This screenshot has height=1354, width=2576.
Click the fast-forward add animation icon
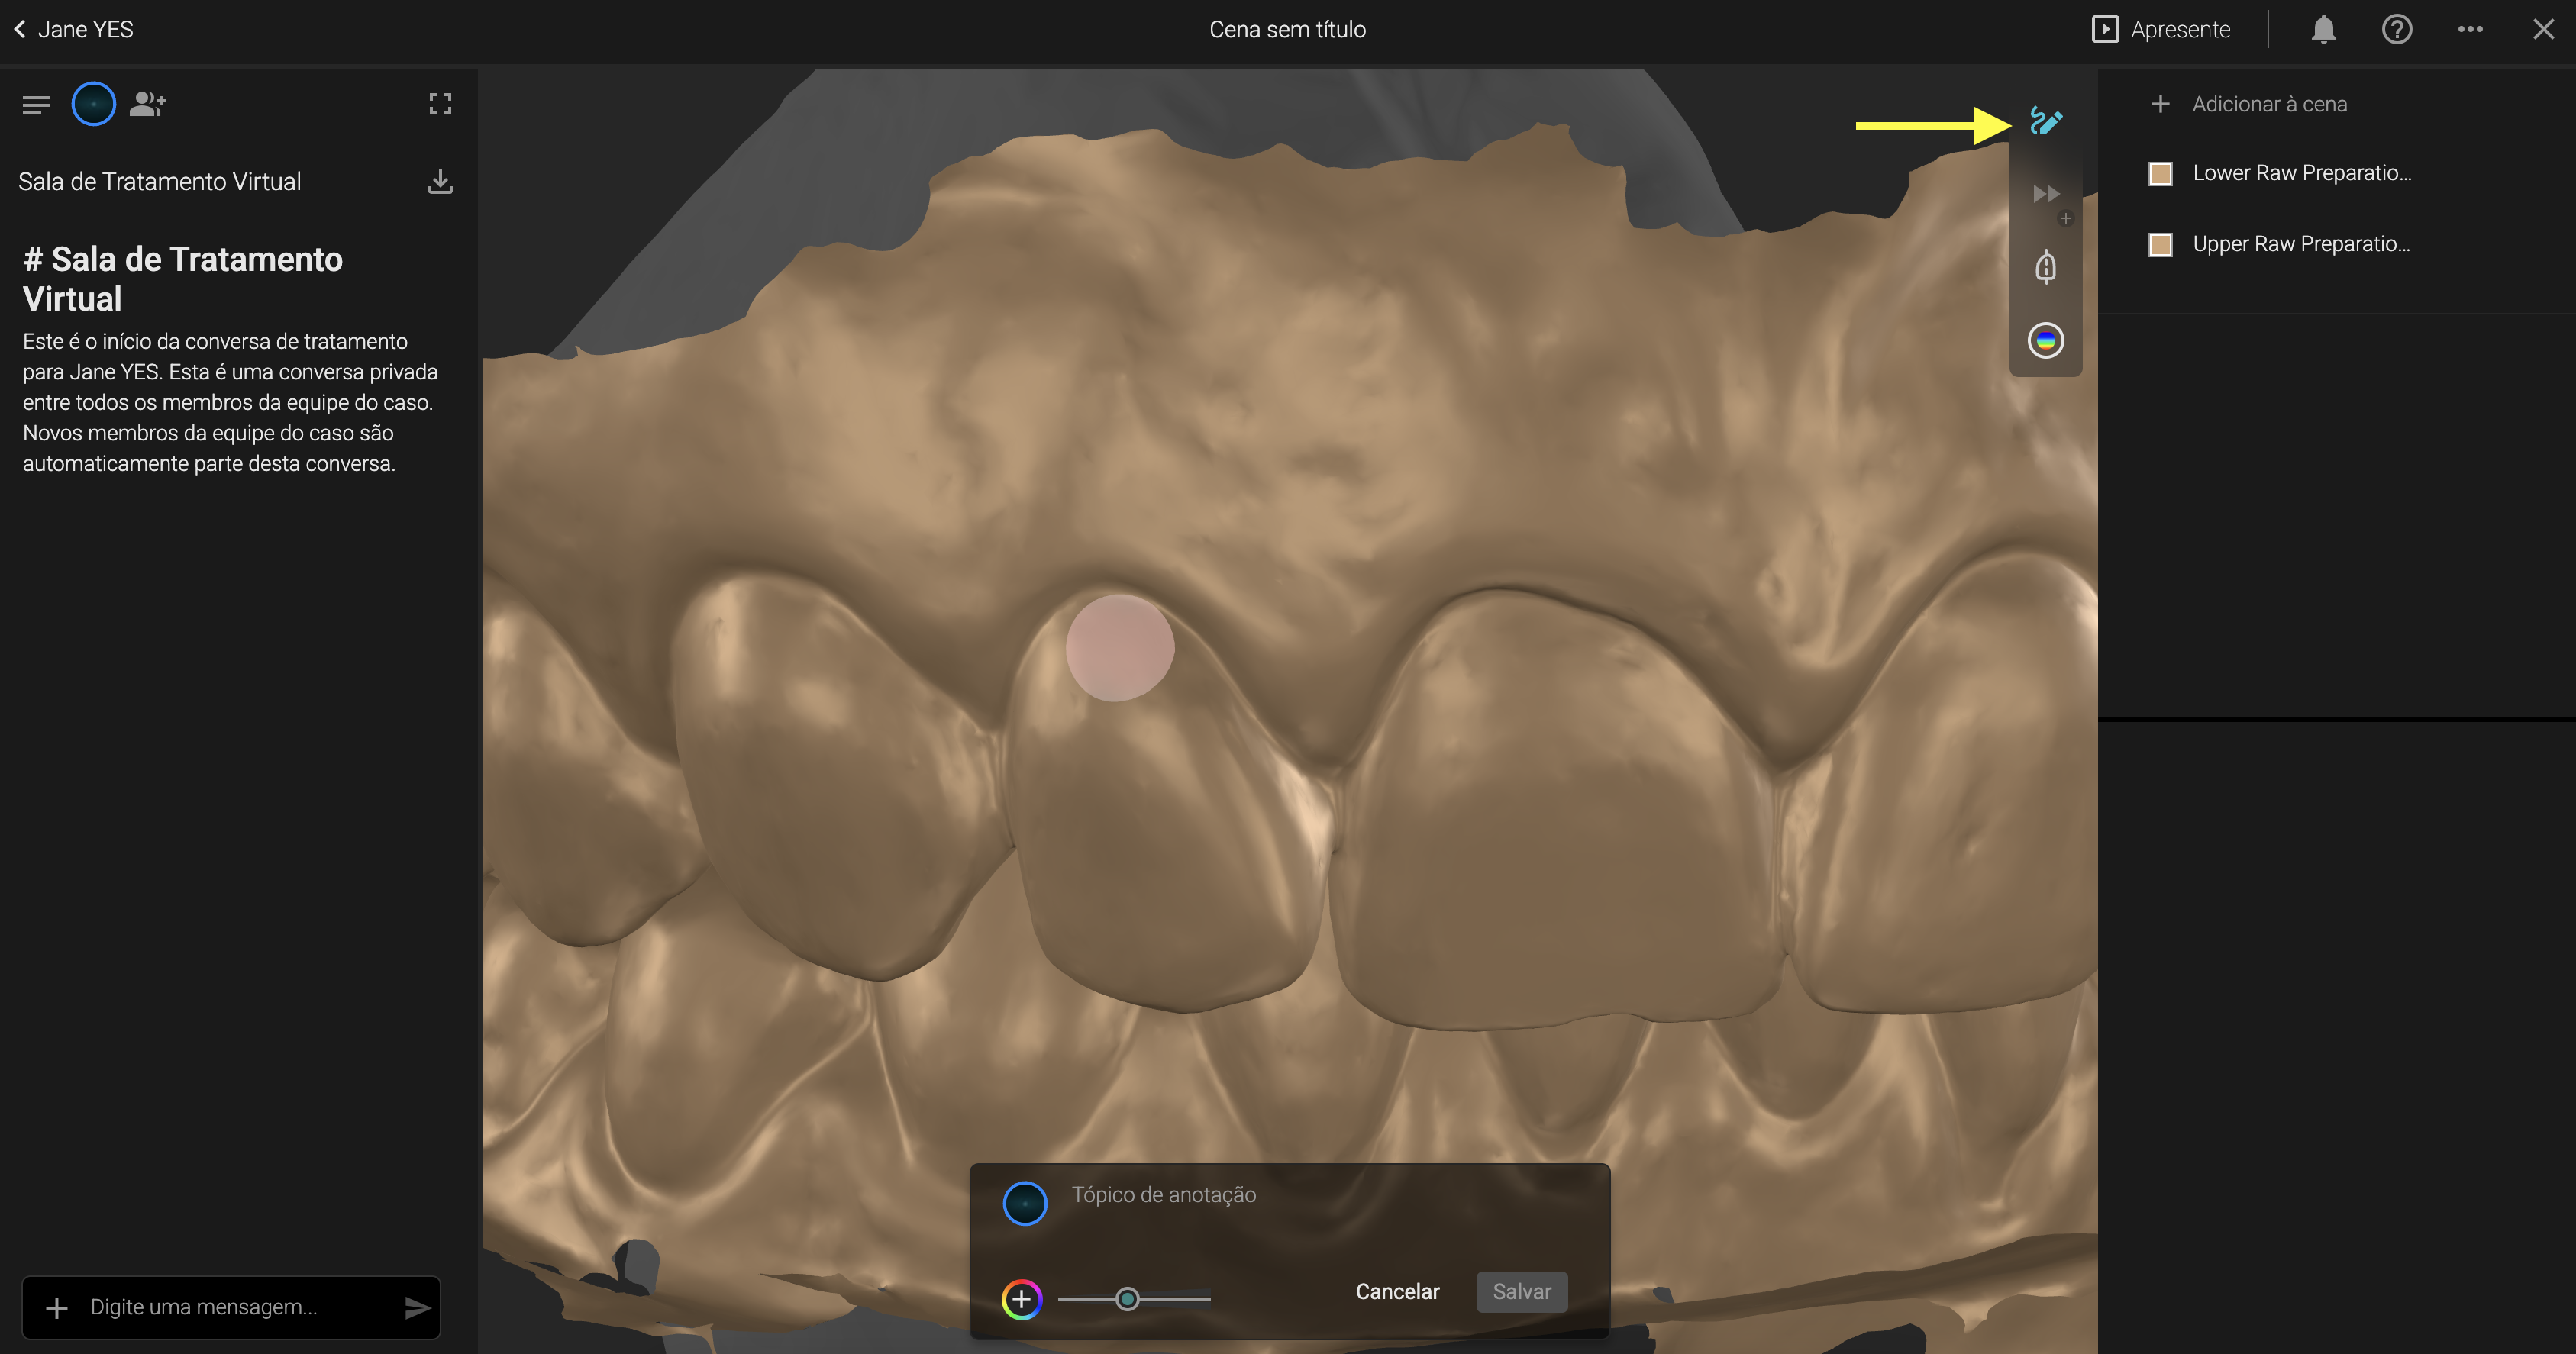(2046, 194)
